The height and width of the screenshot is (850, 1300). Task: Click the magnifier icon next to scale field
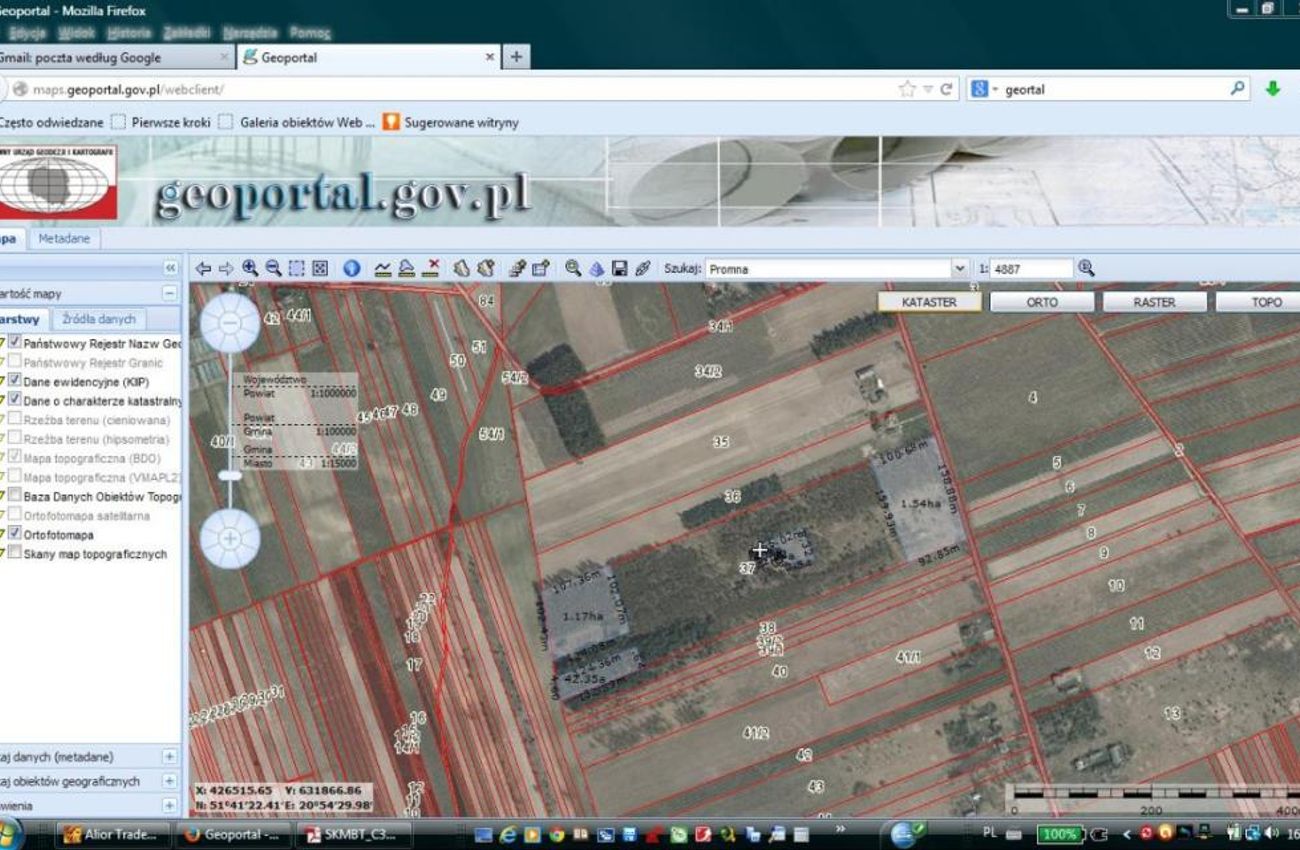click(x=1087, y=268)
